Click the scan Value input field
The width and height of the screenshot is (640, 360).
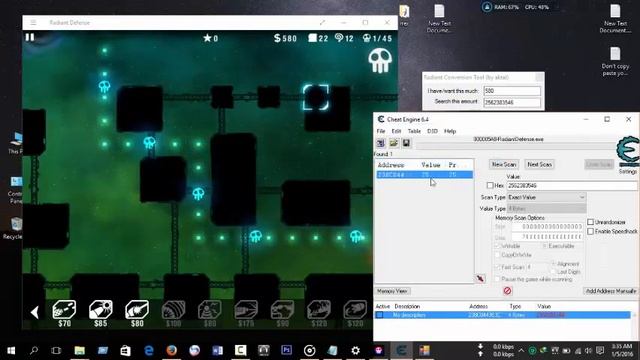pyautogui.click(x=571, y=185)
